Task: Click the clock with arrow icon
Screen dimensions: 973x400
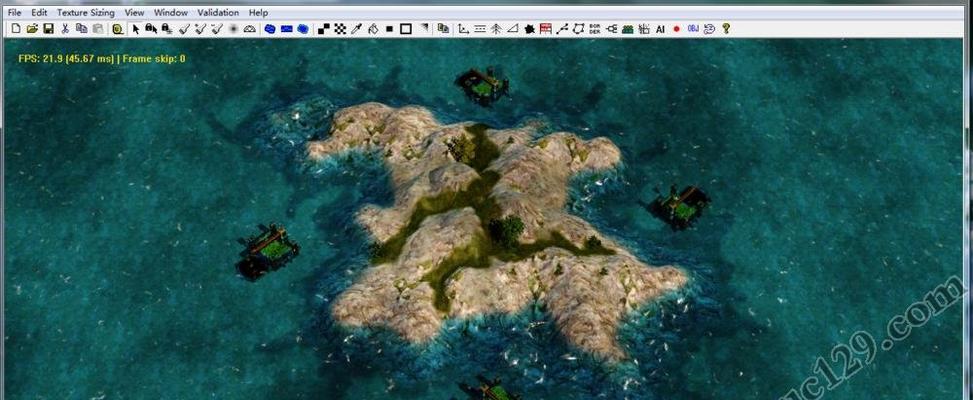Action: click(709, 29)
